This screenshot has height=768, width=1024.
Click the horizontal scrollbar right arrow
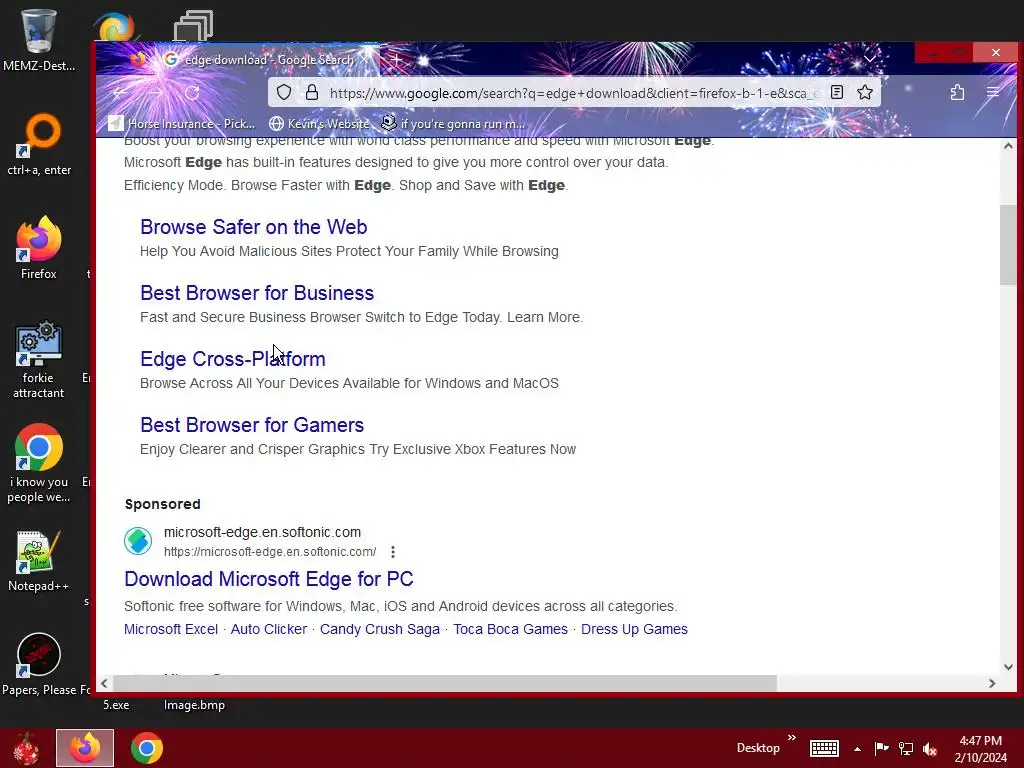click(x=992, y=683)
